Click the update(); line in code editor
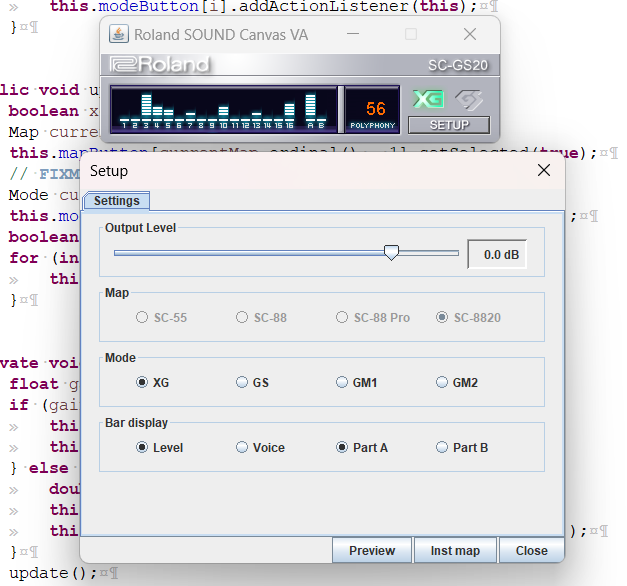 53,573
